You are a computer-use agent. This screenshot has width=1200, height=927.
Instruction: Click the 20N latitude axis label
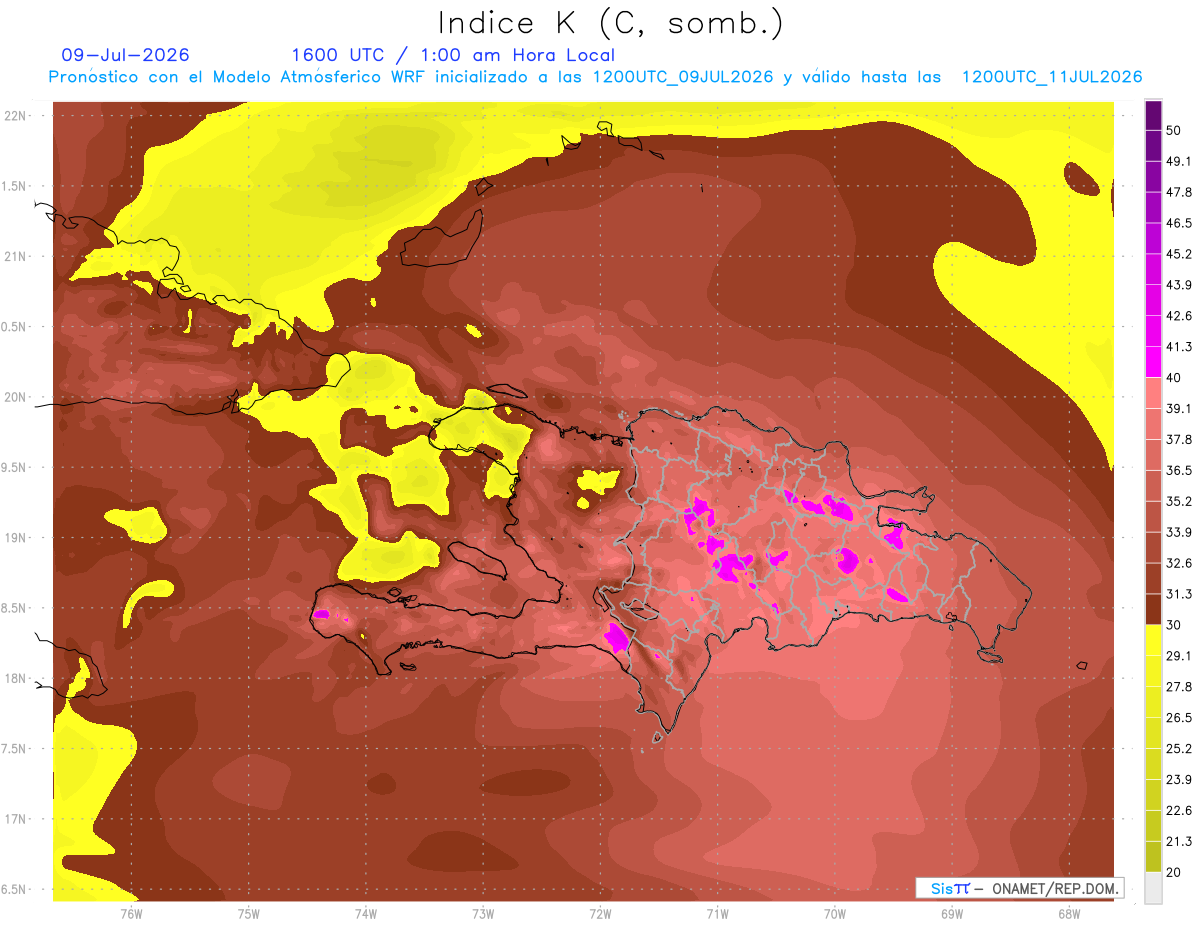pos(17,397)
